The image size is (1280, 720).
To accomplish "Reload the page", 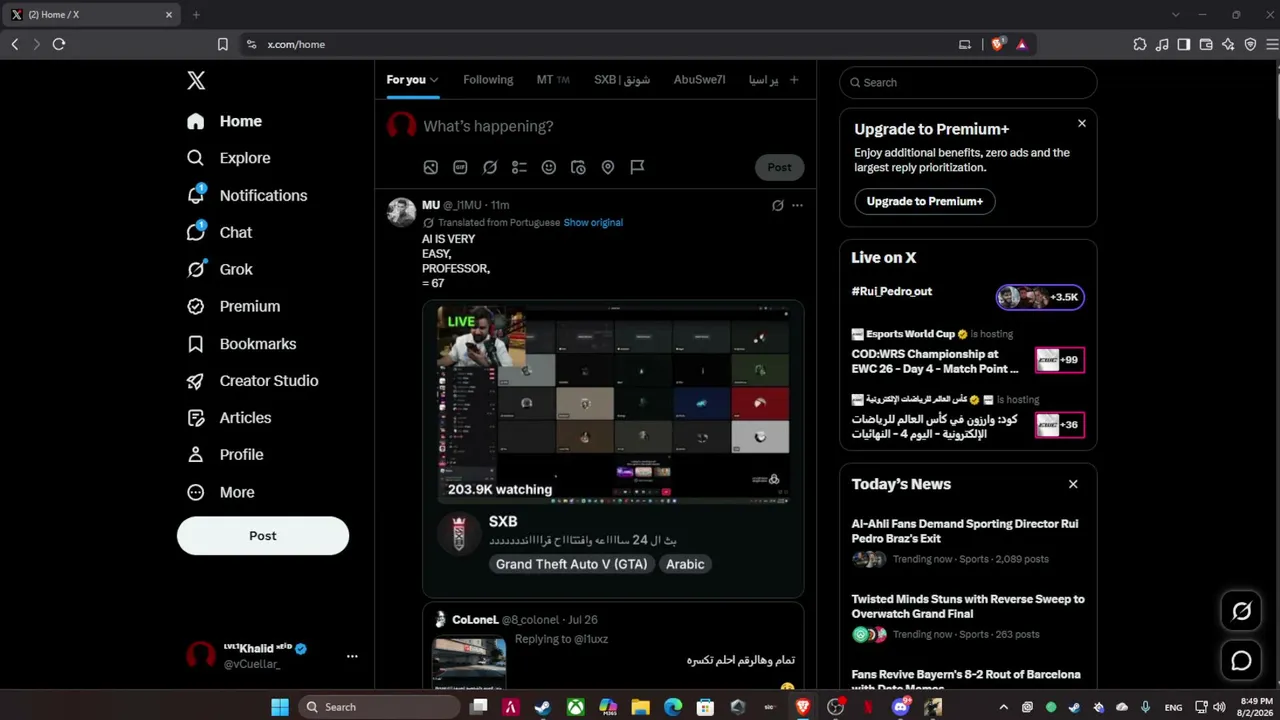I will tap(59, 44).
